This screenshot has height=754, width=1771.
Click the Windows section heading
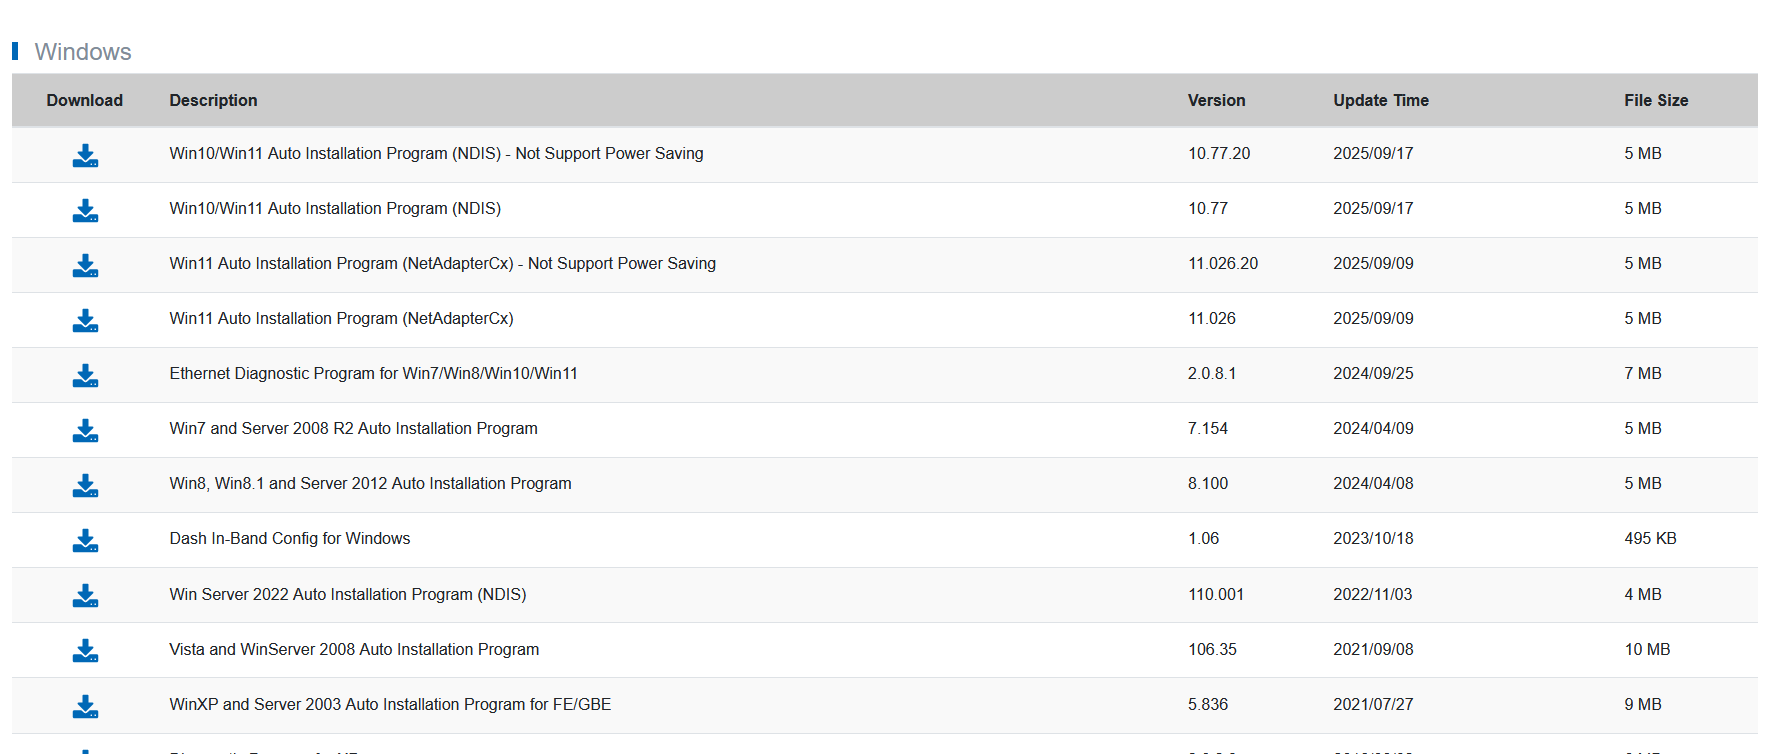coord(83,52)
